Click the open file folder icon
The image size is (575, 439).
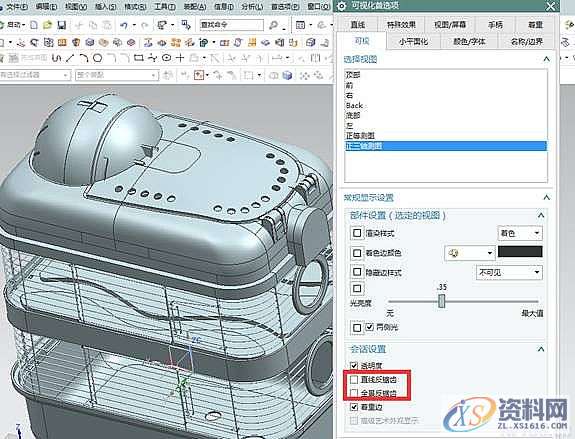47,25
